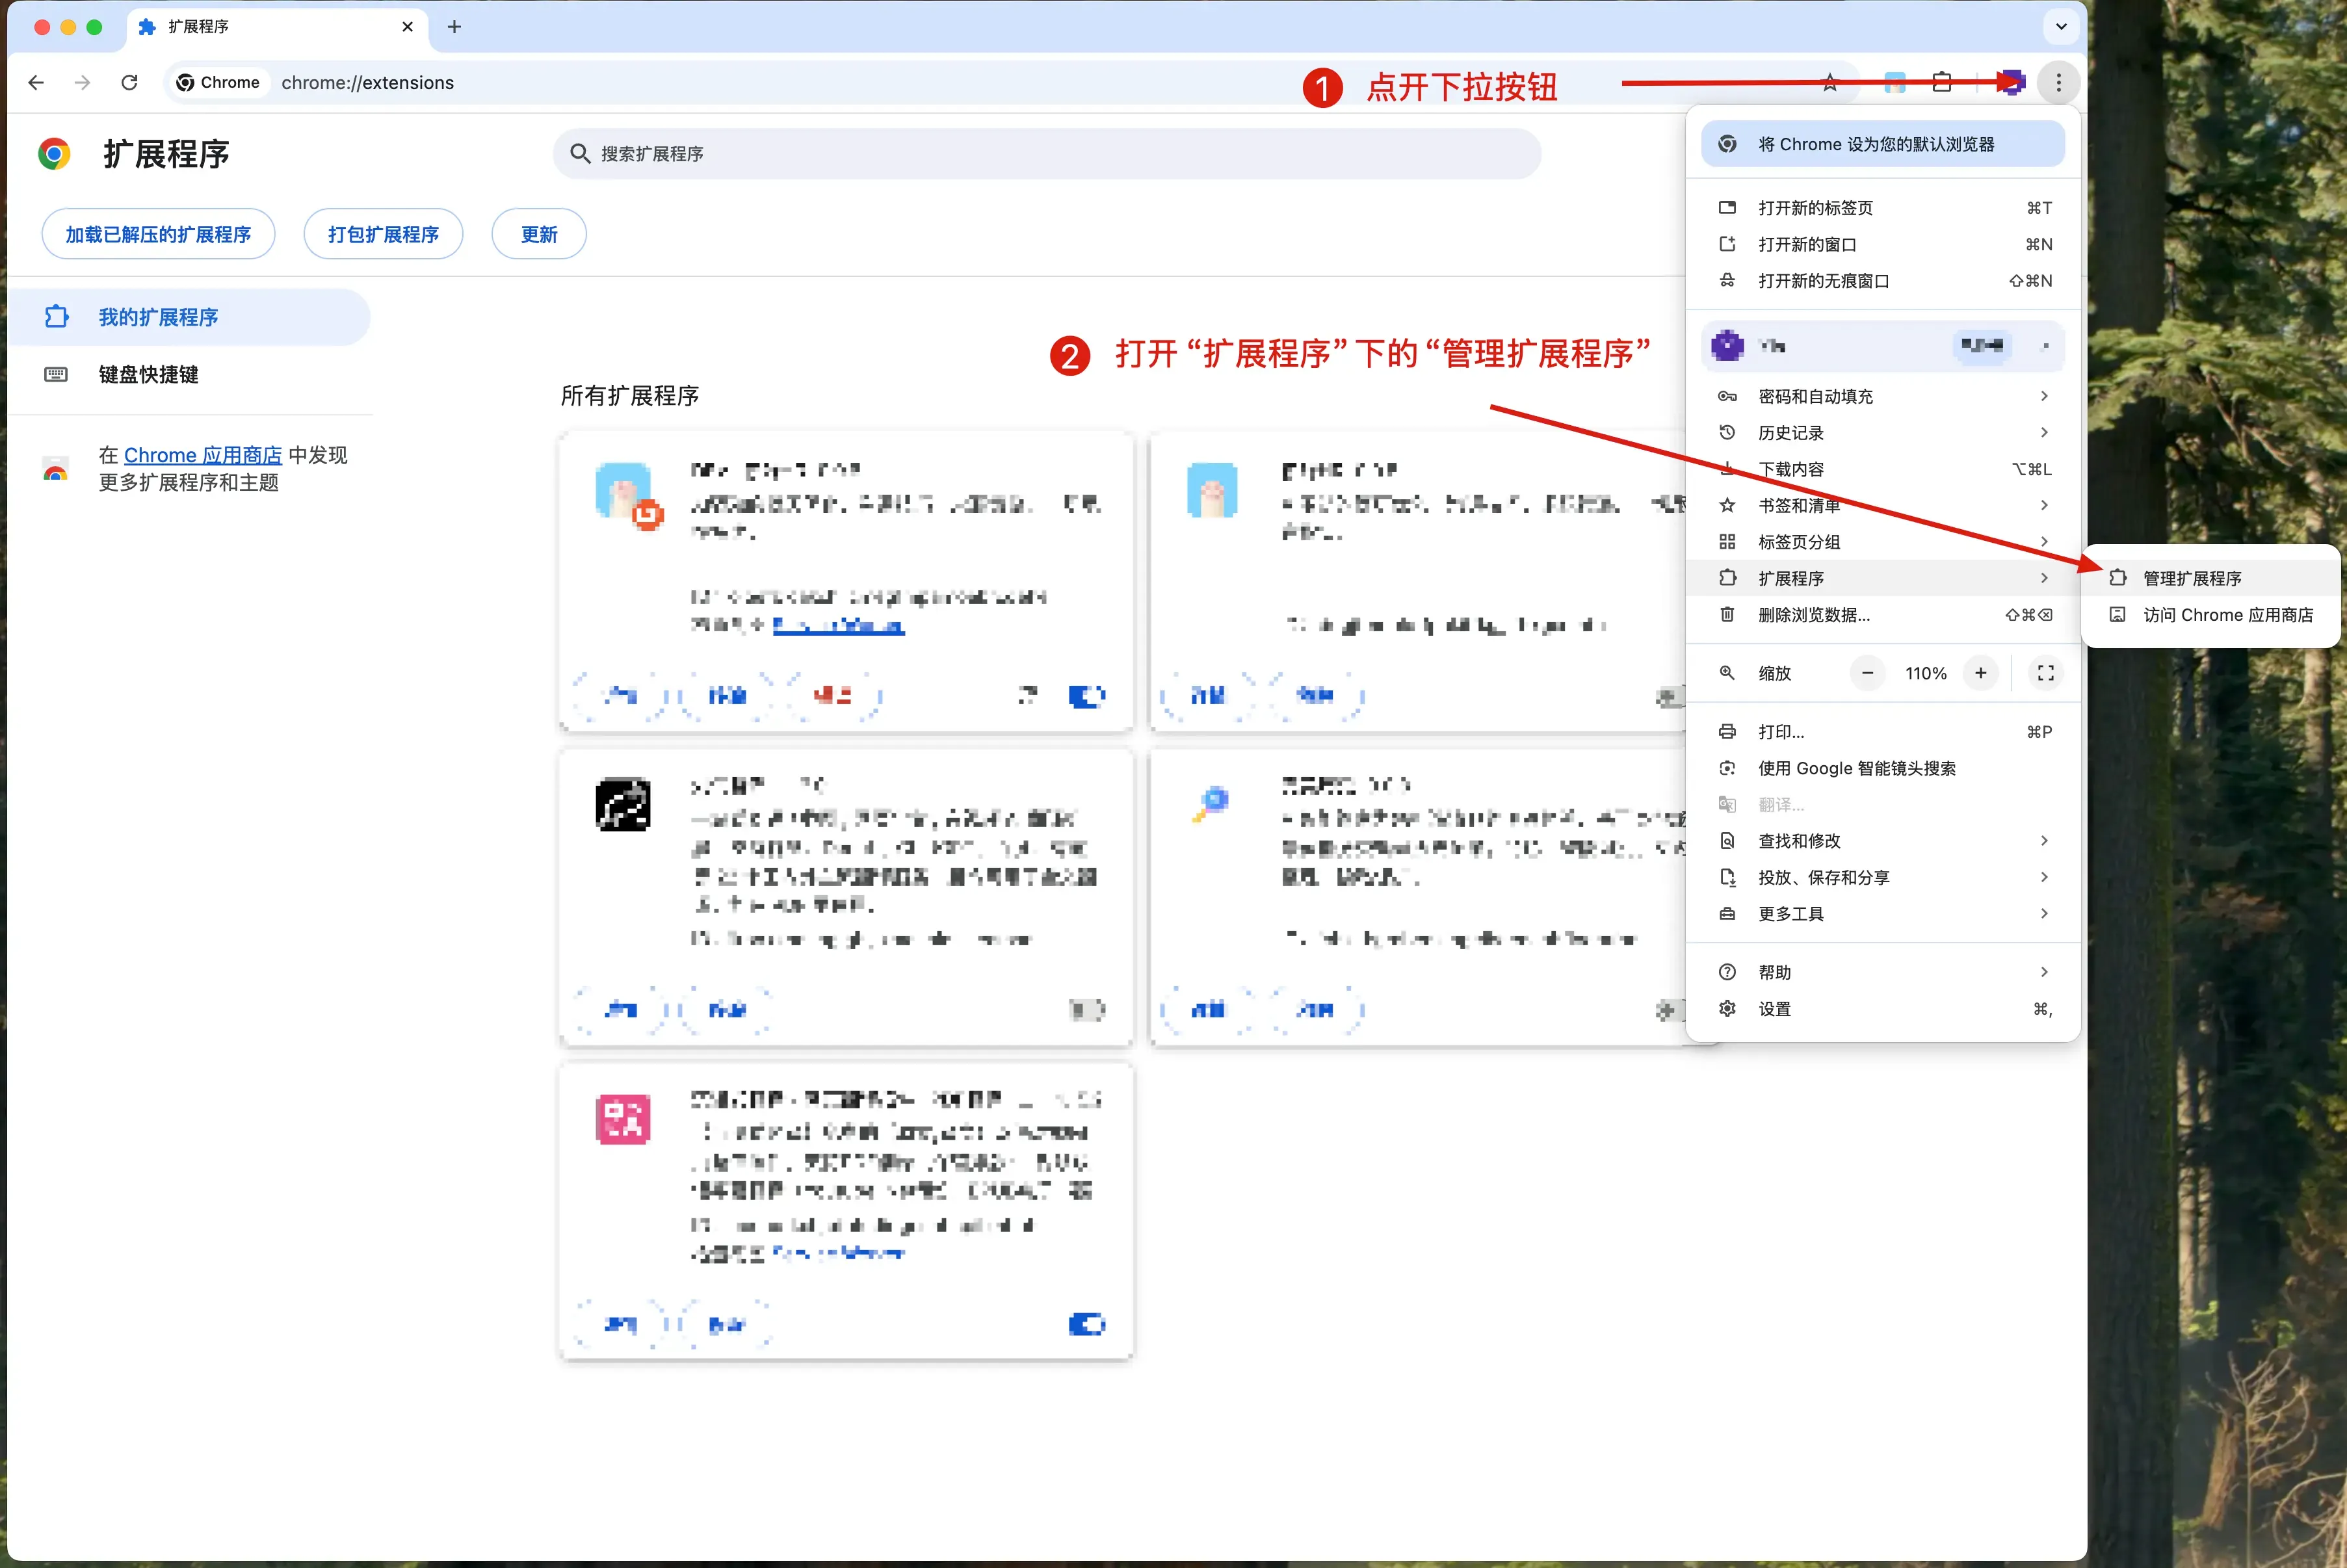Open the Chrome 应用商店 link
Screen dimensions: 2347x1568
[x=203, y=455]
